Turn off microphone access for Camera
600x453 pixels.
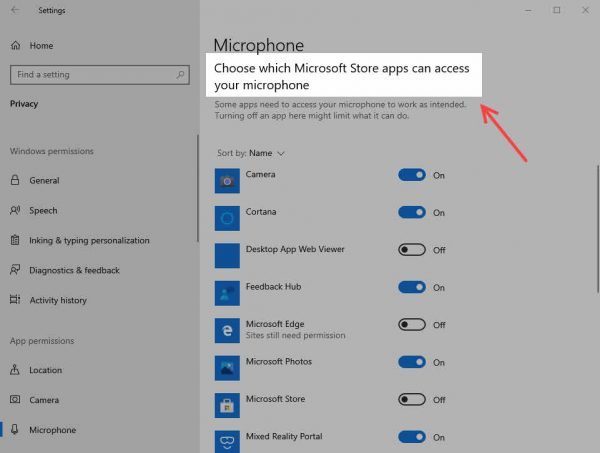pos(411,175)
